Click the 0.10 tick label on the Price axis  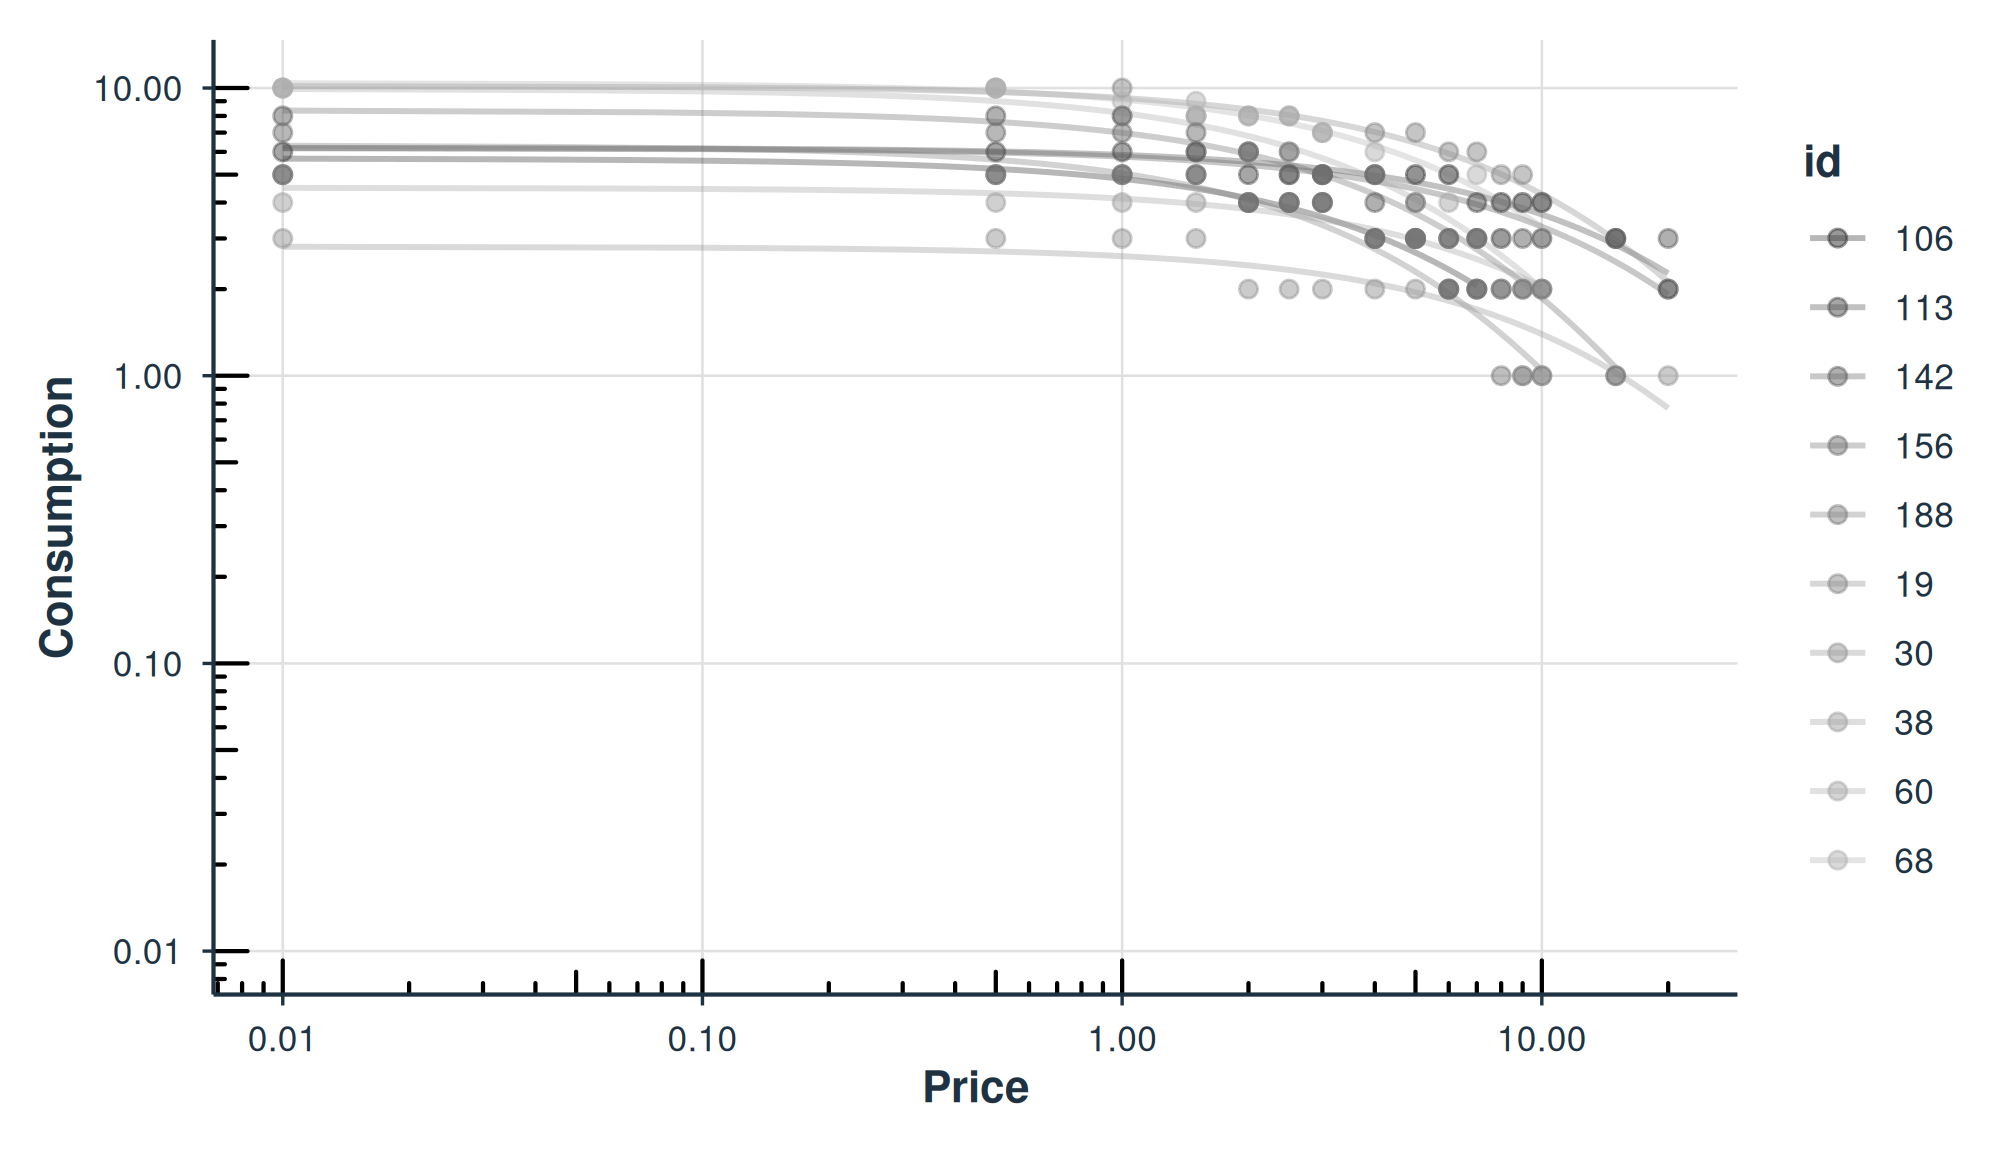coord(702,1040)
